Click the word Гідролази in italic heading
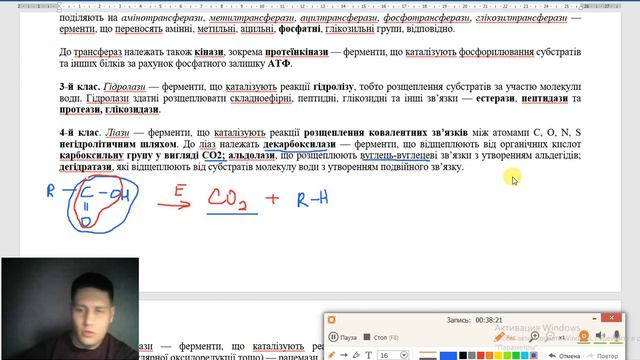The height and width of the screenshot is (360, 640). [124, 87]
